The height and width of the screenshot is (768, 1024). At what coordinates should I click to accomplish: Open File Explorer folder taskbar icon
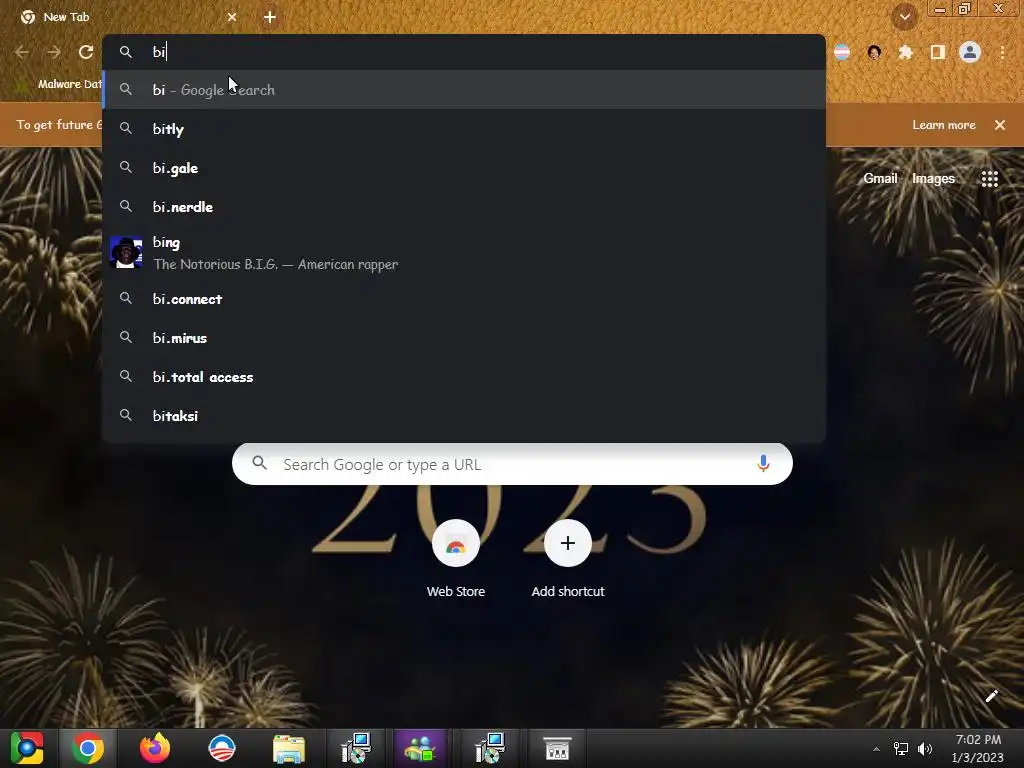(289, 749)
